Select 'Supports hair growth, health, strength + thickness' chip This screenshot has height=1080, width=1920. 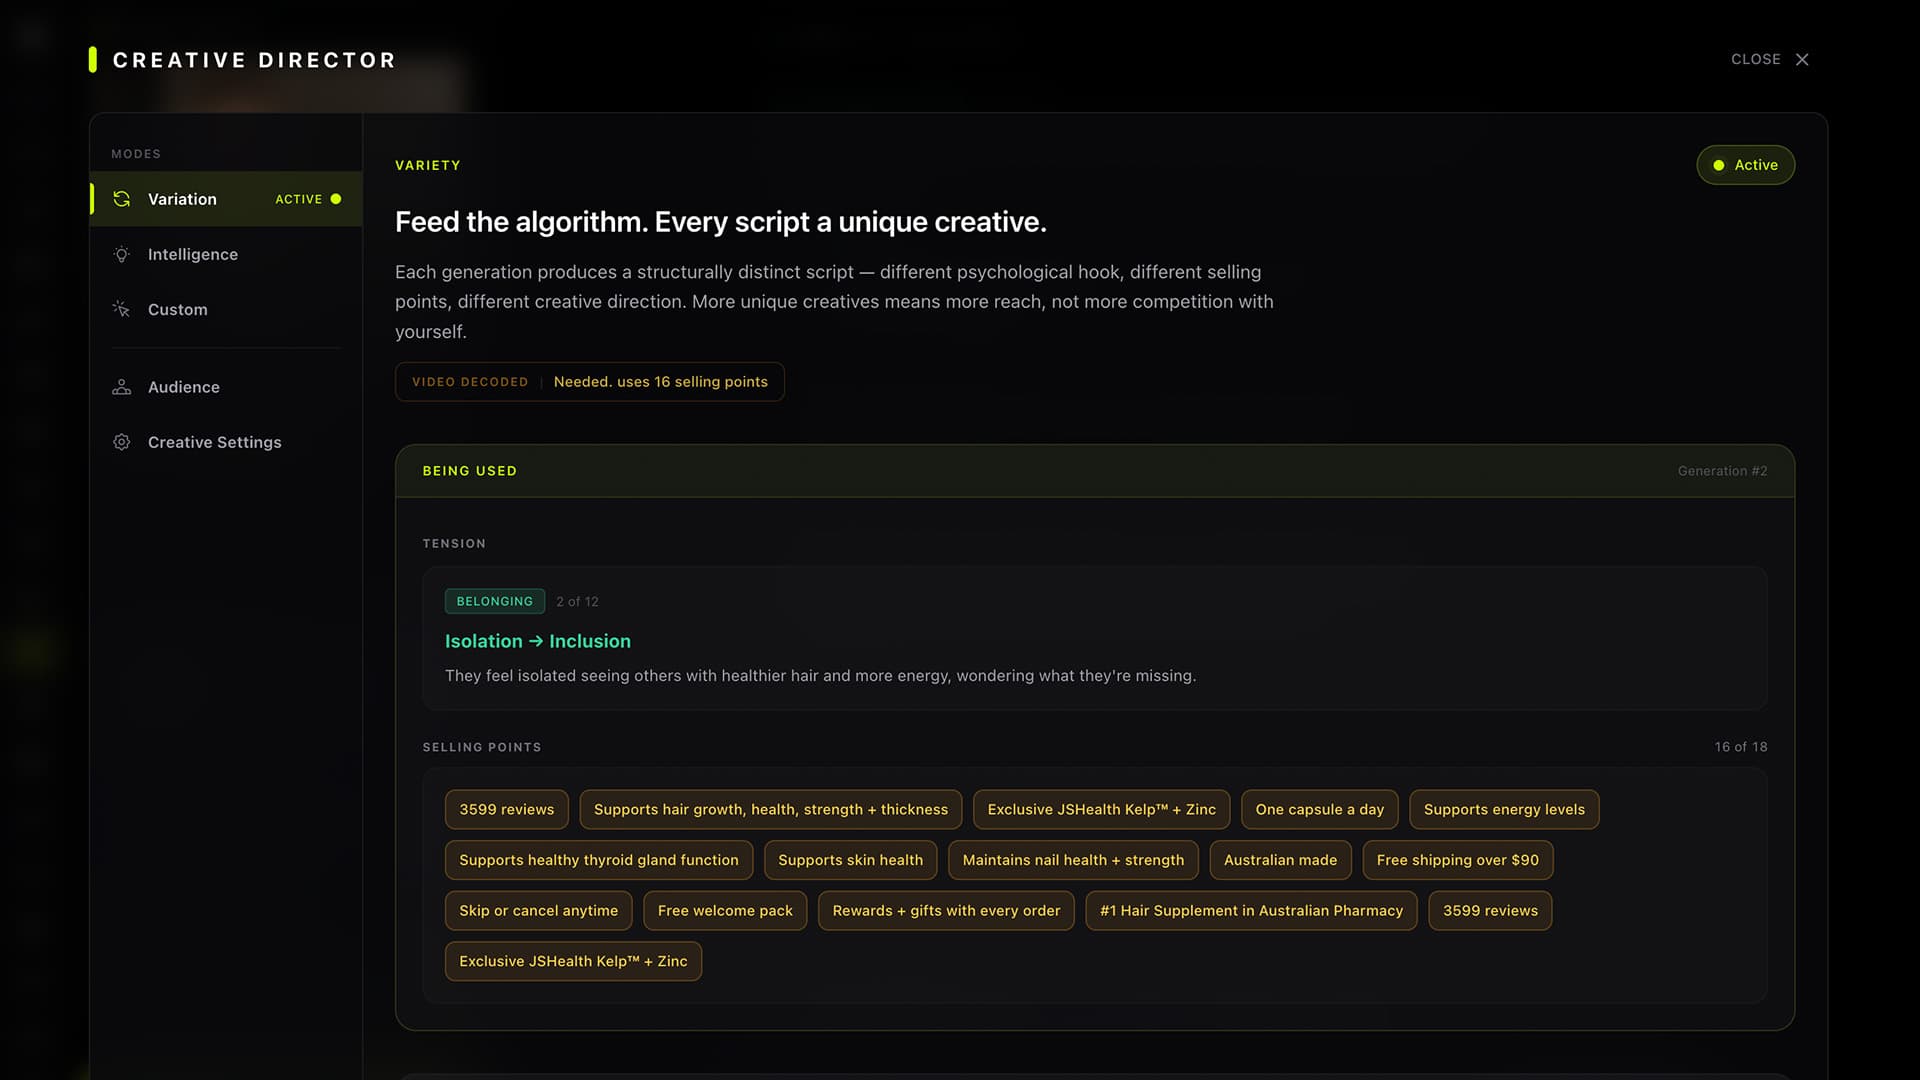point(771,809)
